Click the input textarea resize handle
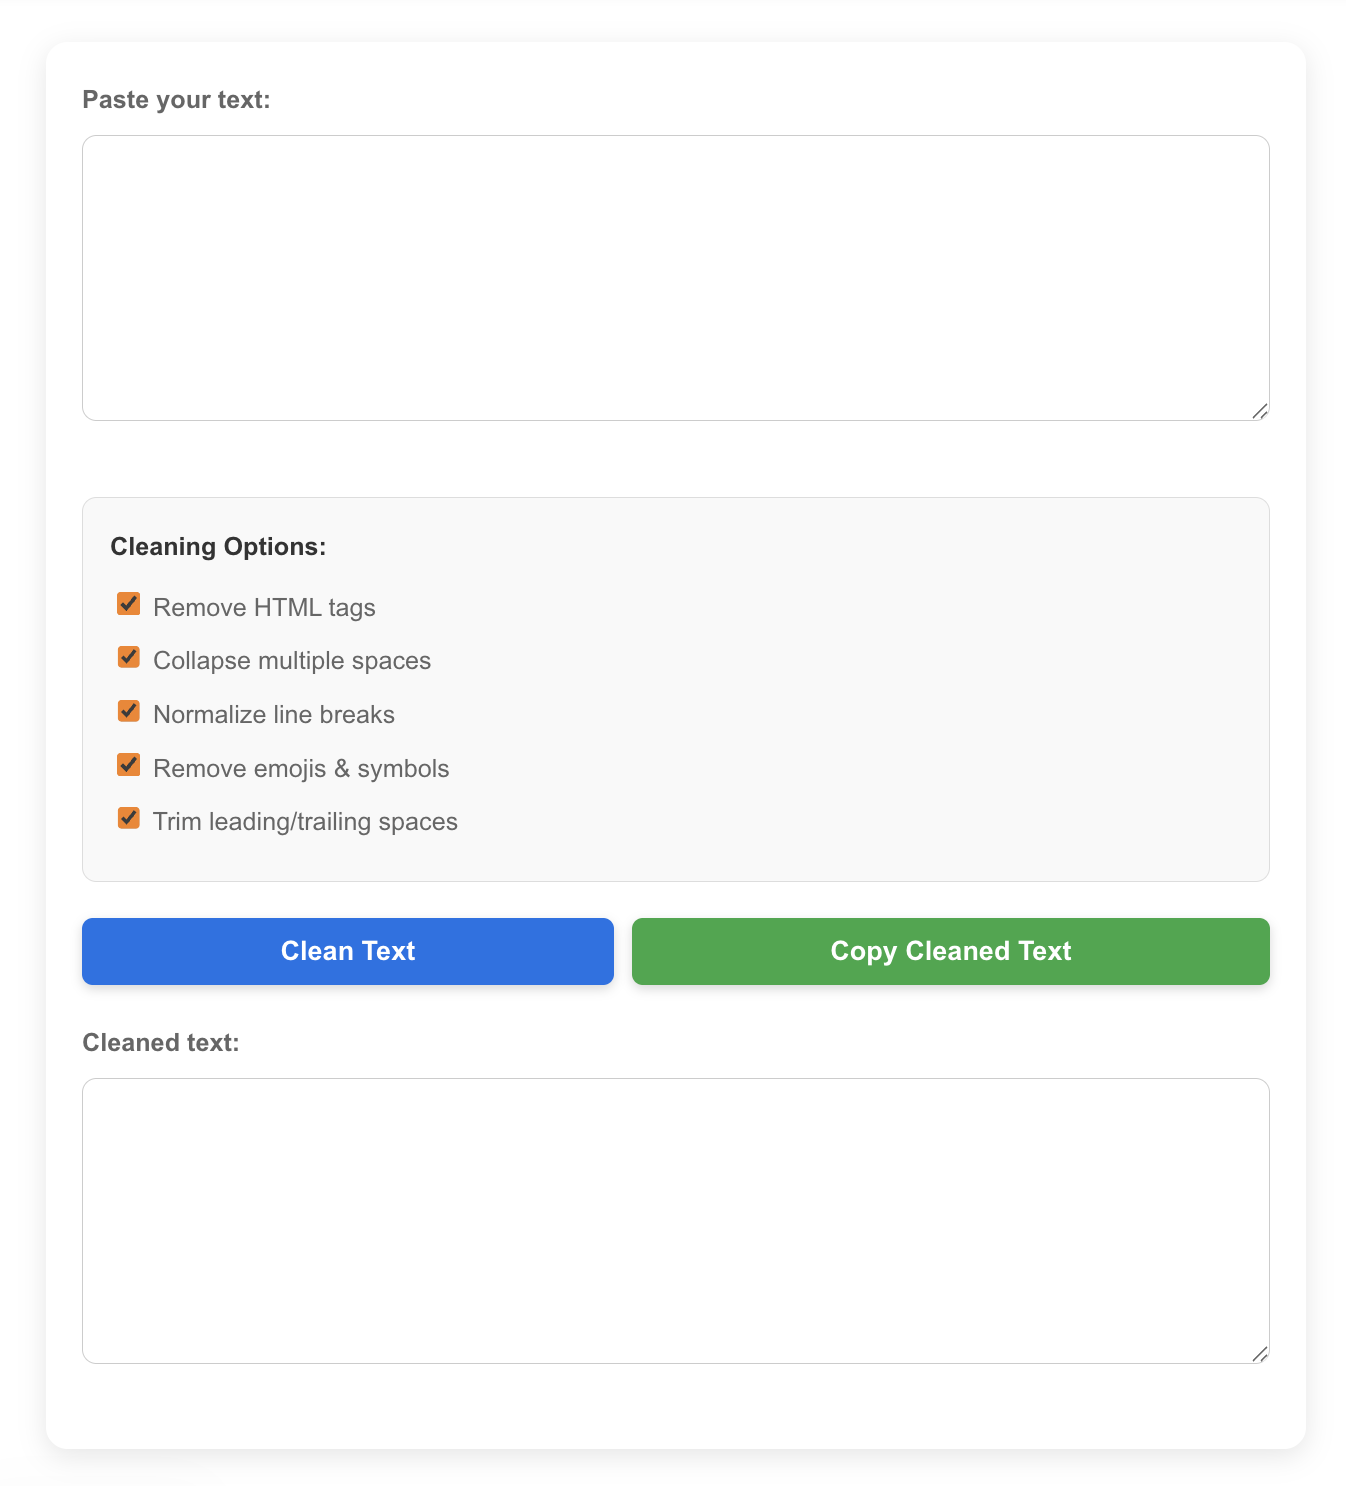The image size is (1346, 1486). tap(1261, 409)
